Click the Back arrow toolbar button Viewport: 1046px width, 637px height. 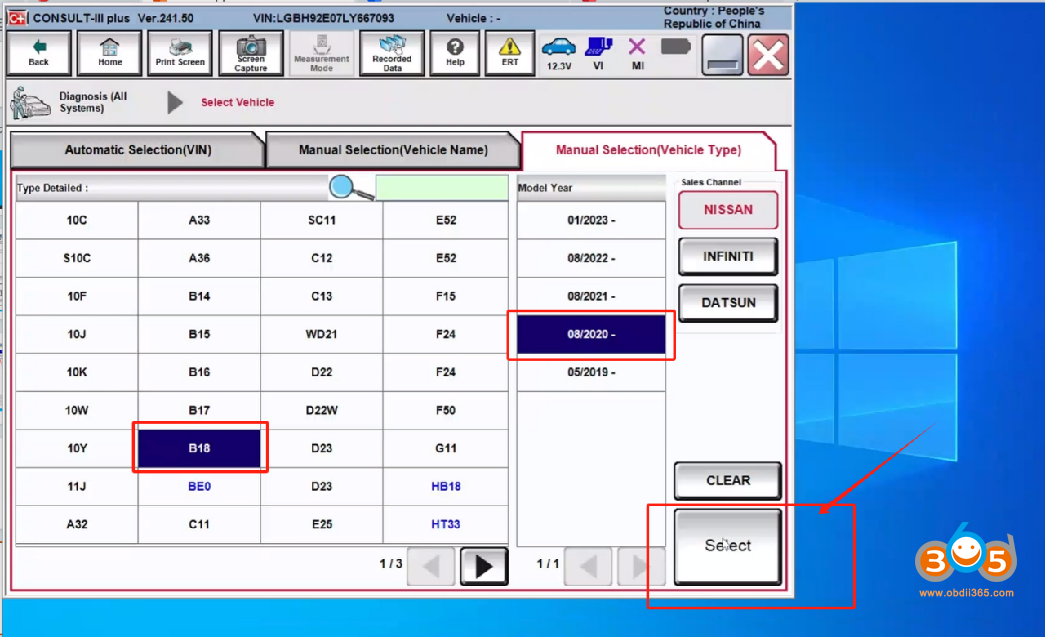point(39,53)
